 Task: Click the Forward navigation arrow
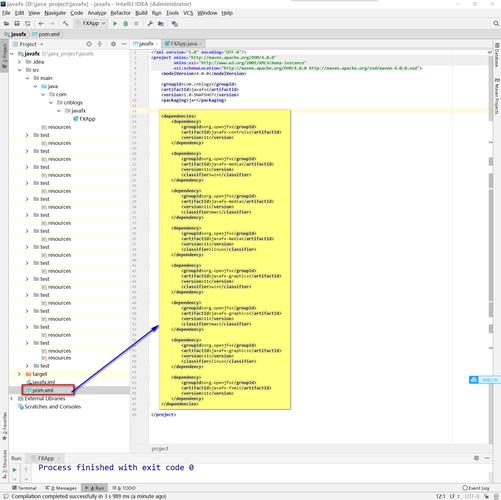tap(52, 24)
